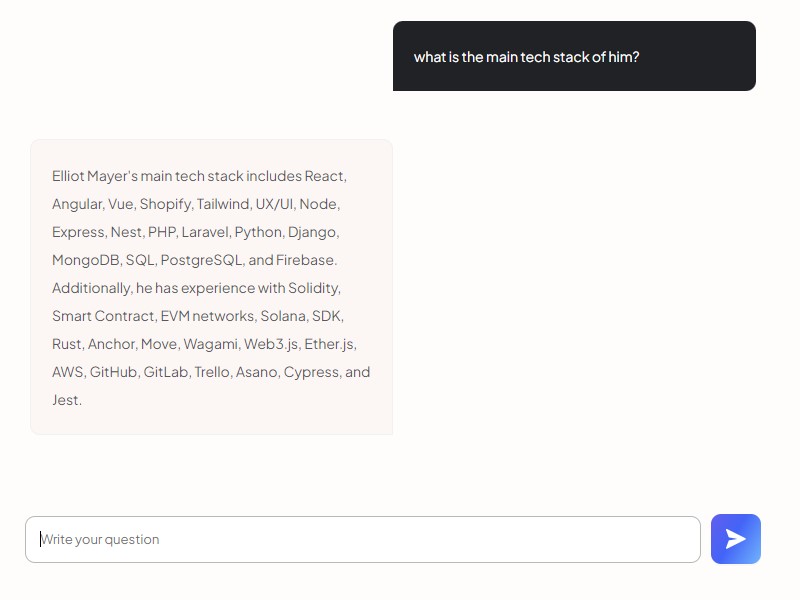The image size is (800, 600).
Task: Click the word "PostgreSQL" in the answer
Action: point(202,260)
